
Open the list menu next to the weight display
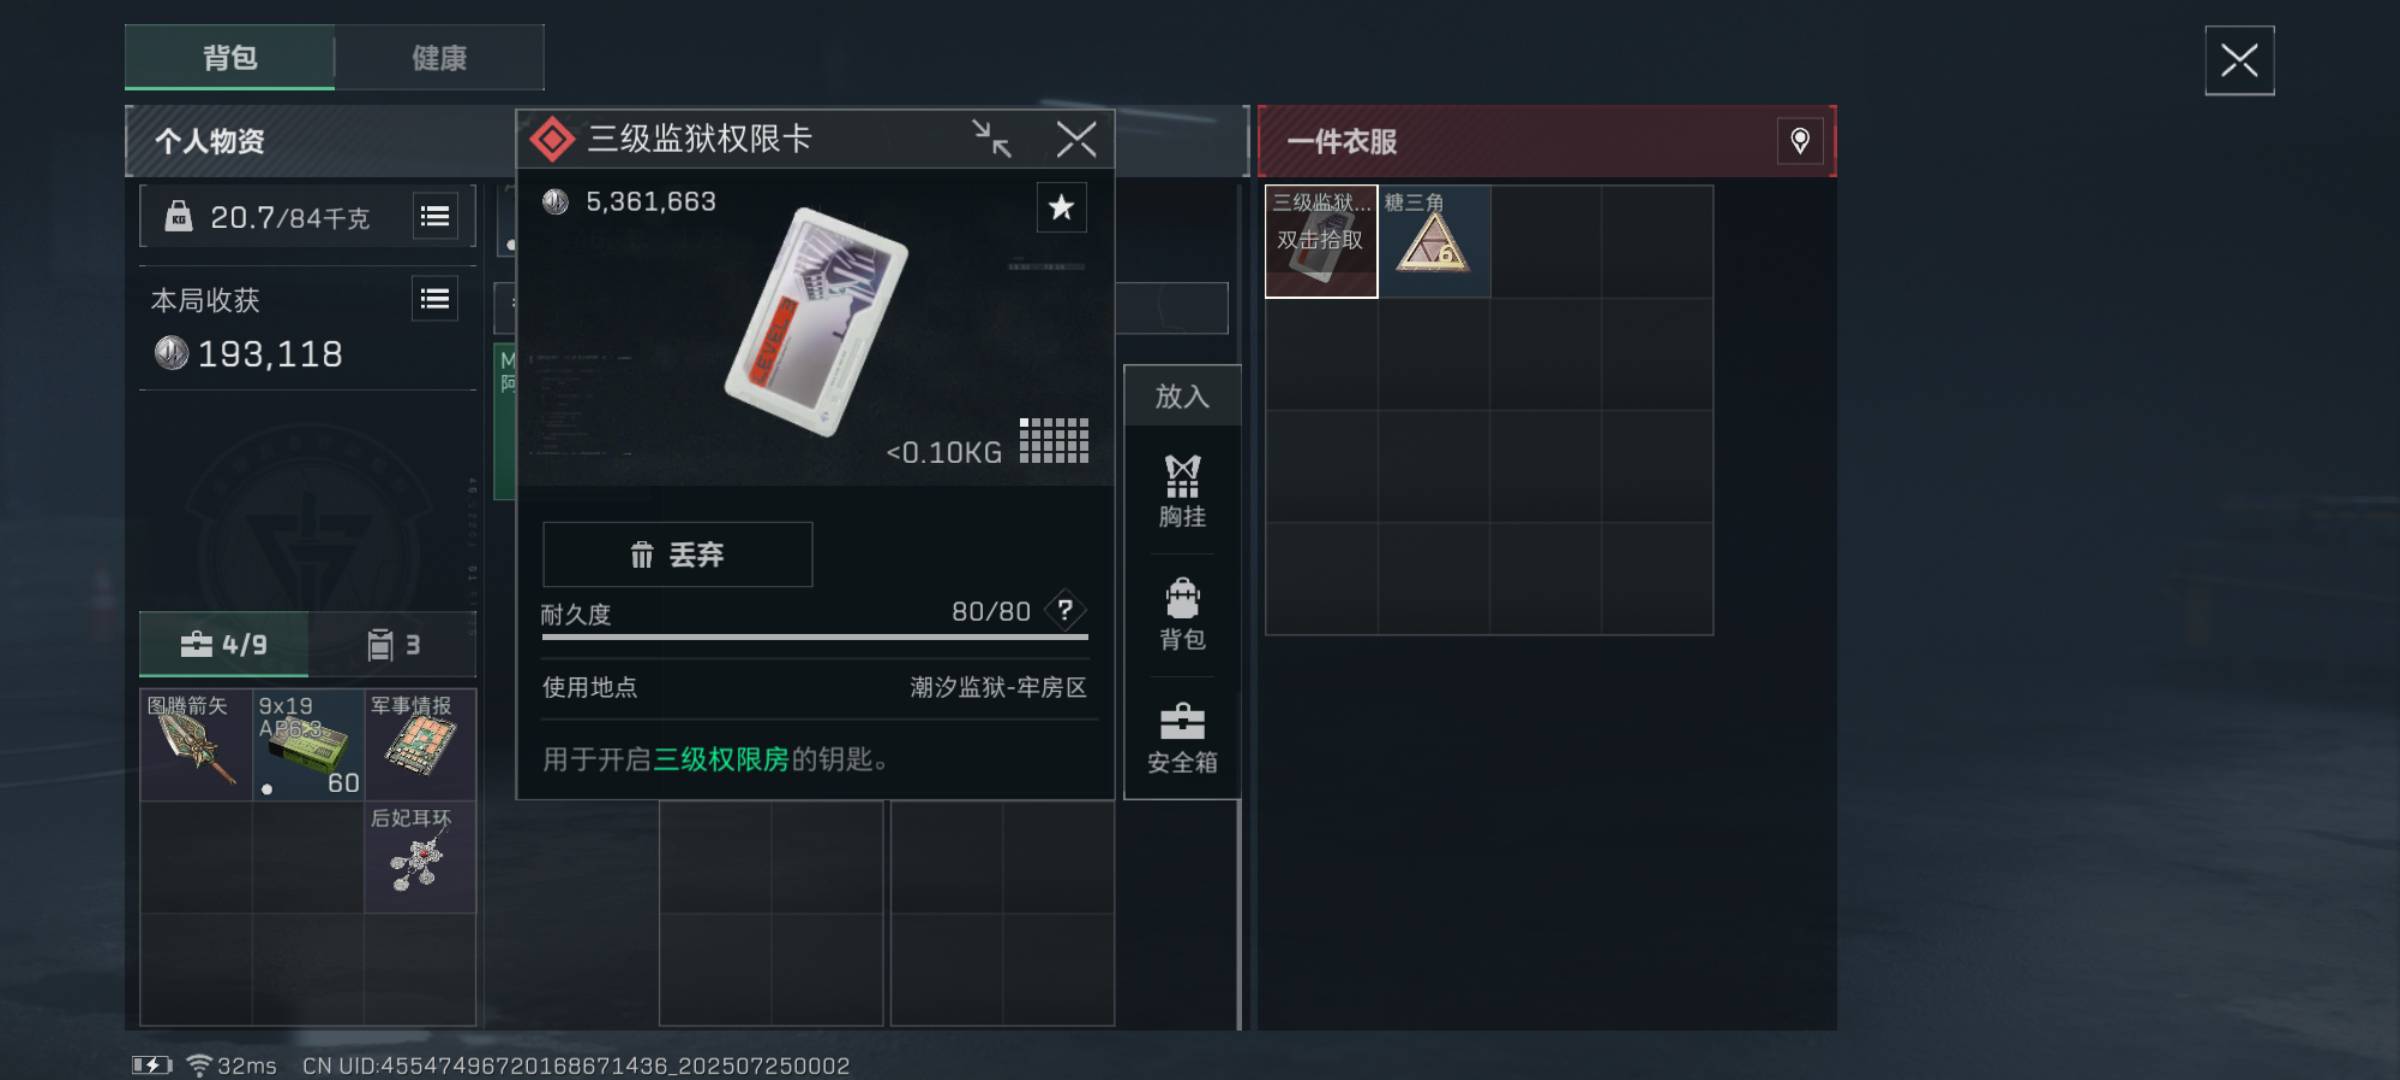click(435, 216)
